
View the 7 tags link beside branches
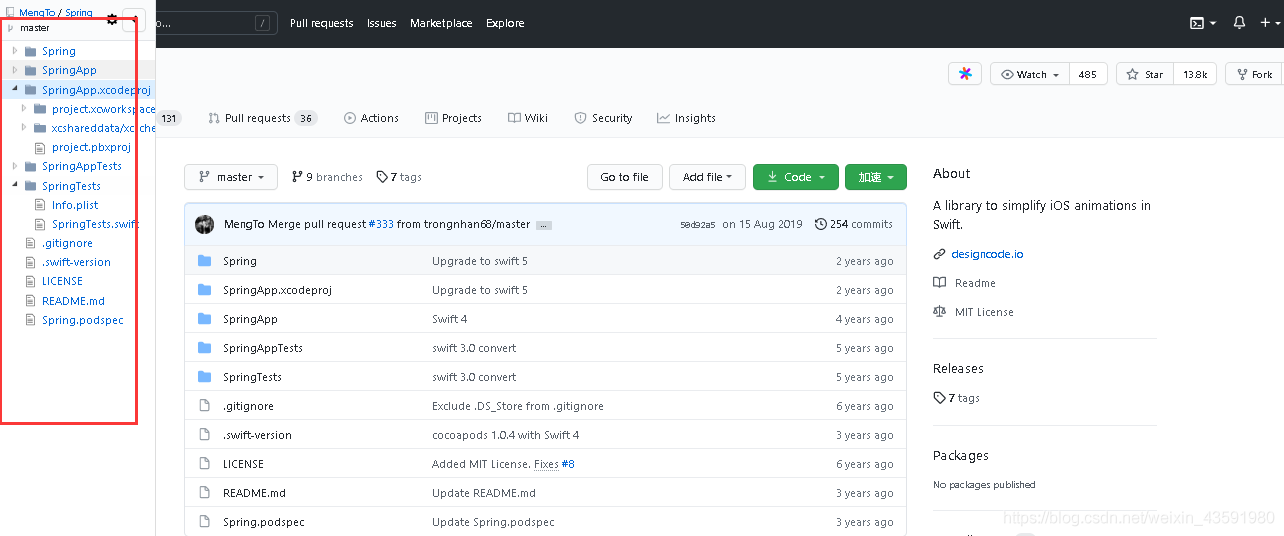[x=399, y=177]
